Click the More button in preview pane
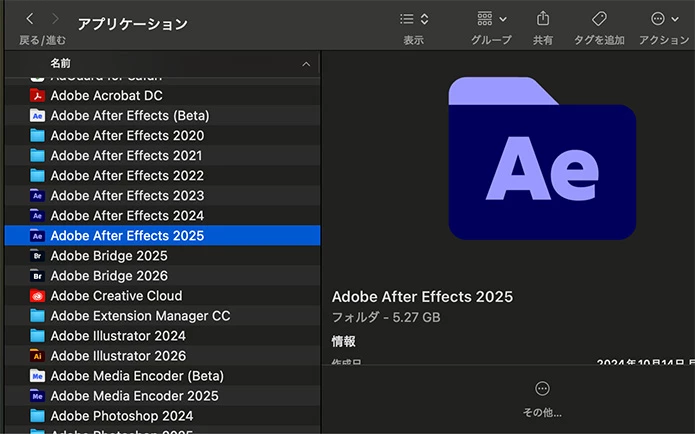 click(542, 399)
